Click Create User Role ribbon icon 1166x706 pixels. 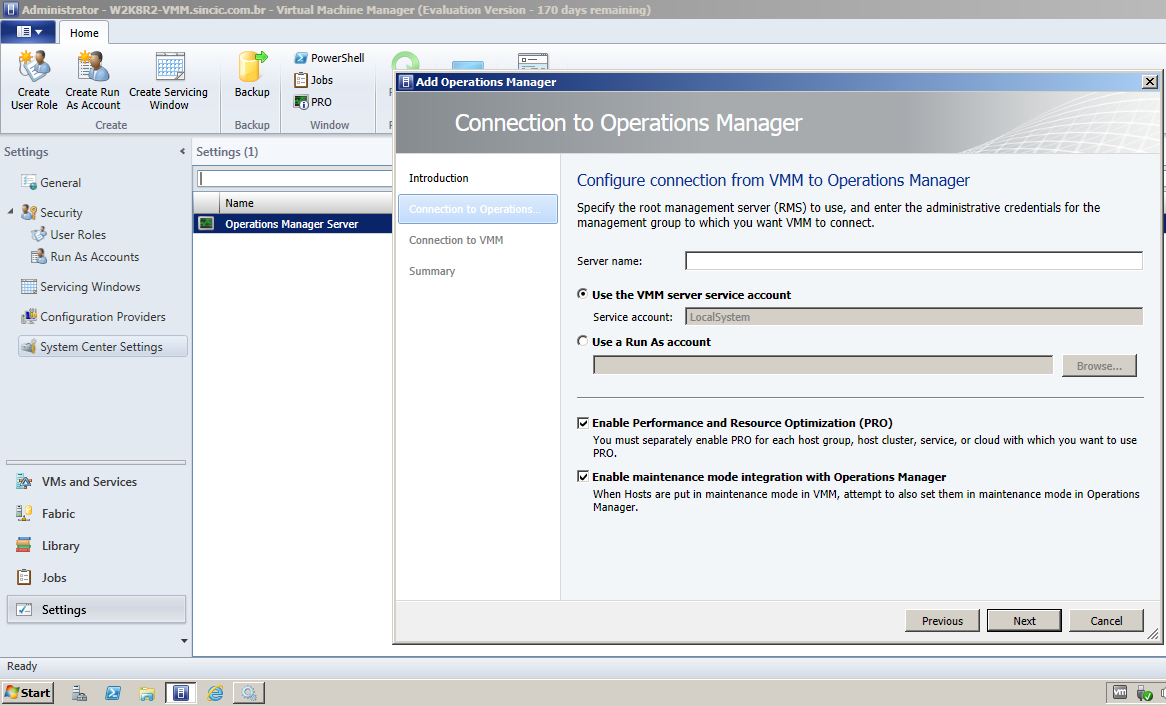[x=33, y=80]
